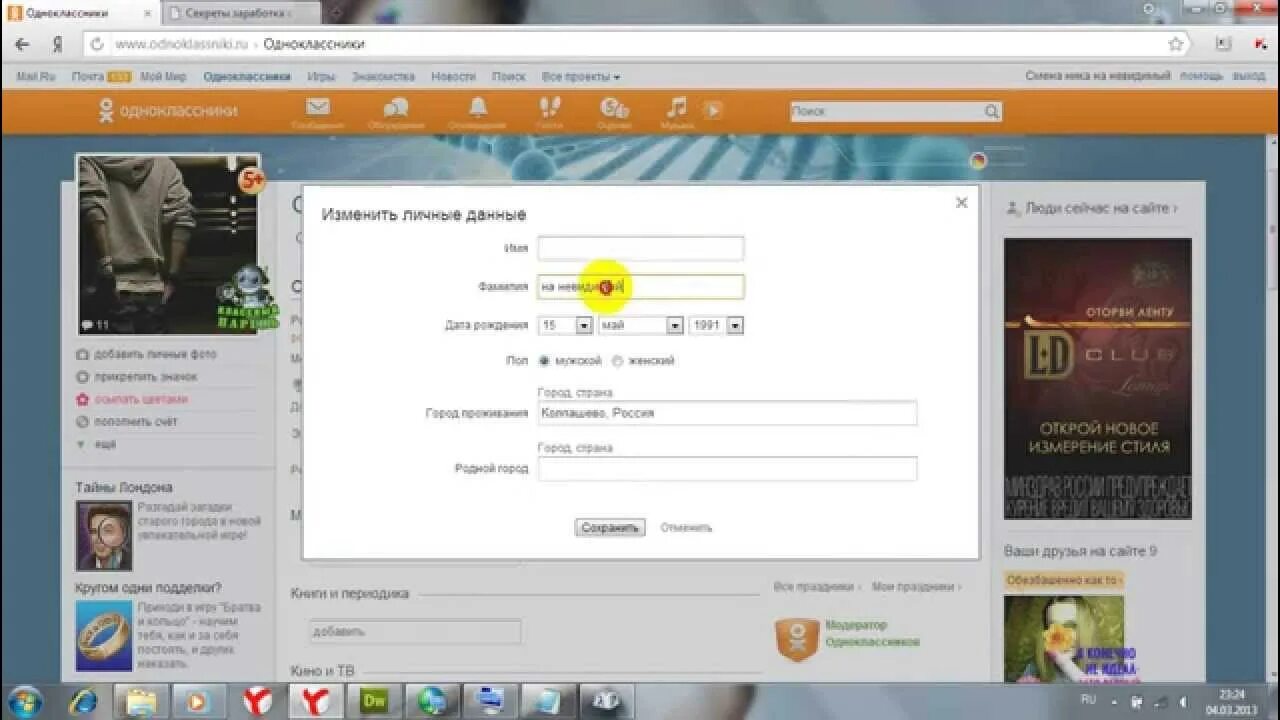
Task: Open 'Знакомства' in the portal menu
Action: [x=383, y=77]
